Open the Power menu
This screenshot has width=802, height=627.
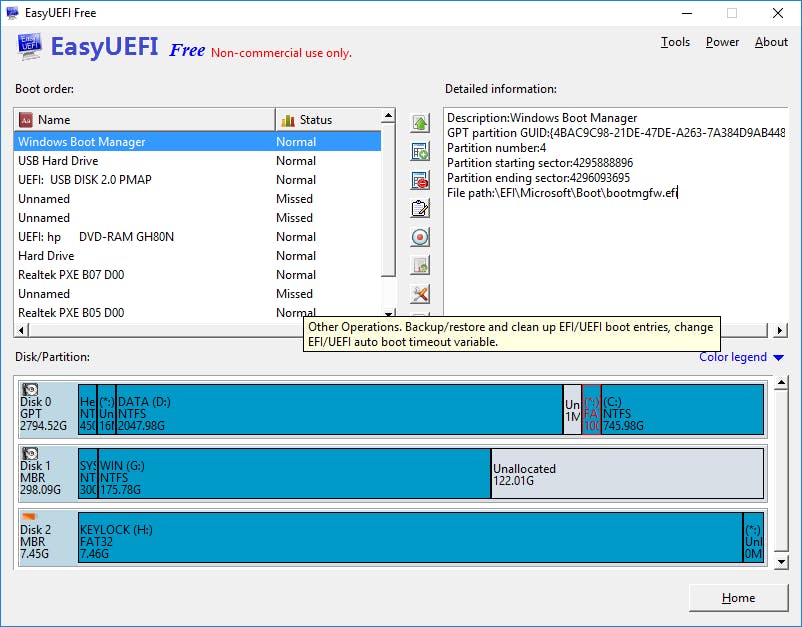(x=722, y=42)
